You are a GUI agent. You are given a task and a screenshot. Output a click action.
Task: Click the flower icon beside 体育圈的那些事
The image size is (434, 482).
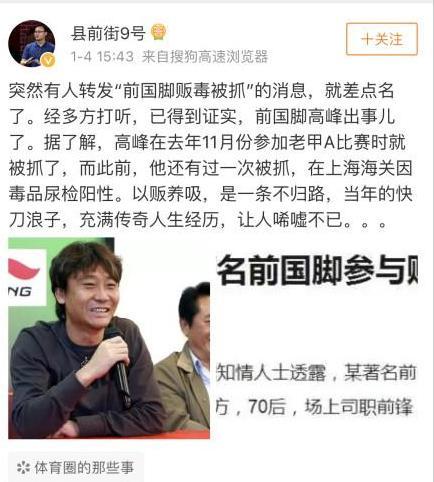[23, 467]
